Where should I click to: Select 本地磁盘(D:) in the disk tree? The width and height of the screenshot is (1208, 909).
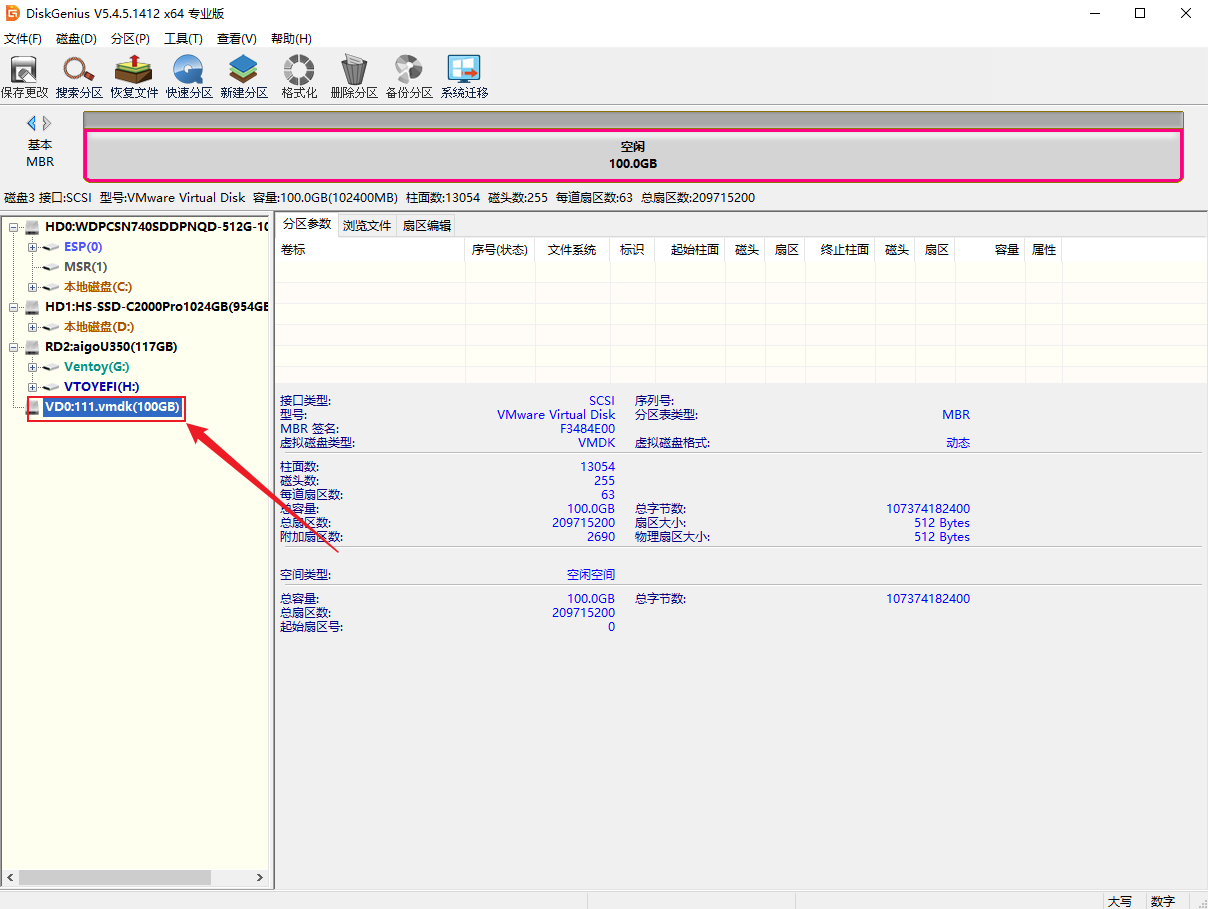(x=99, y=327)
